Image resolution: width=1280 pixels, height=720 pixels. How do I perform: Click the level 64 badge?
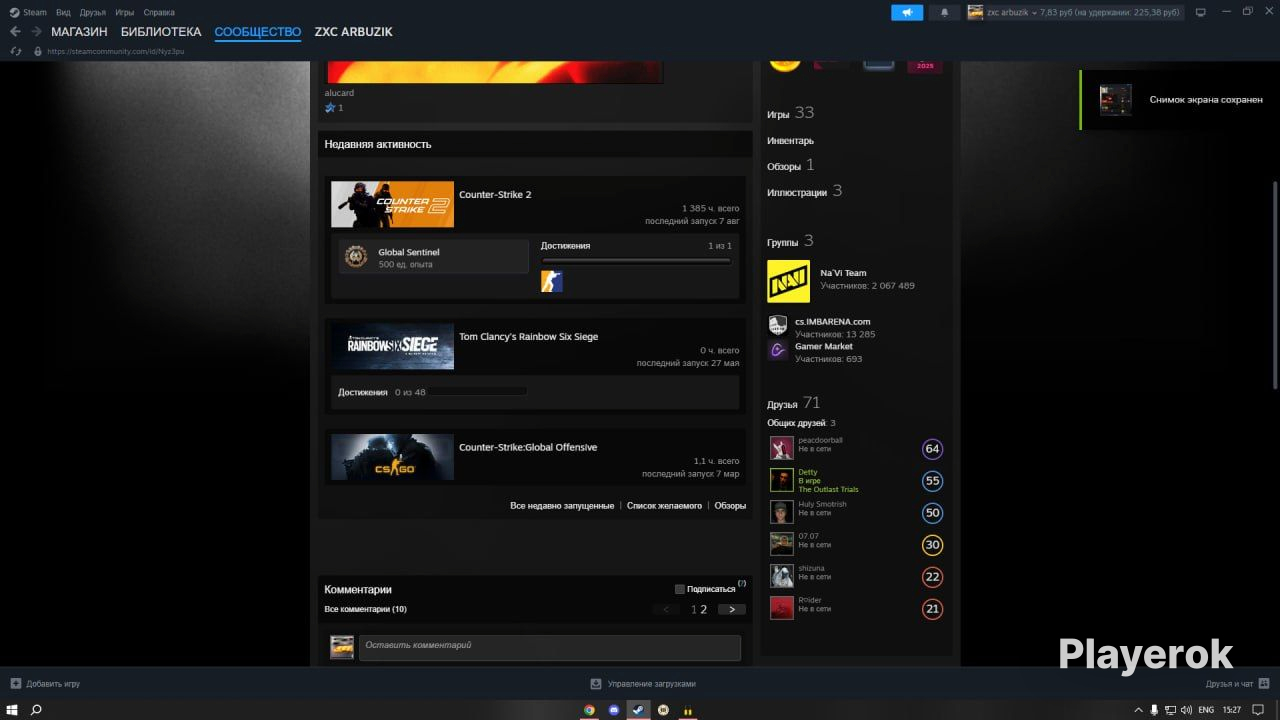(x=932, y=449)
